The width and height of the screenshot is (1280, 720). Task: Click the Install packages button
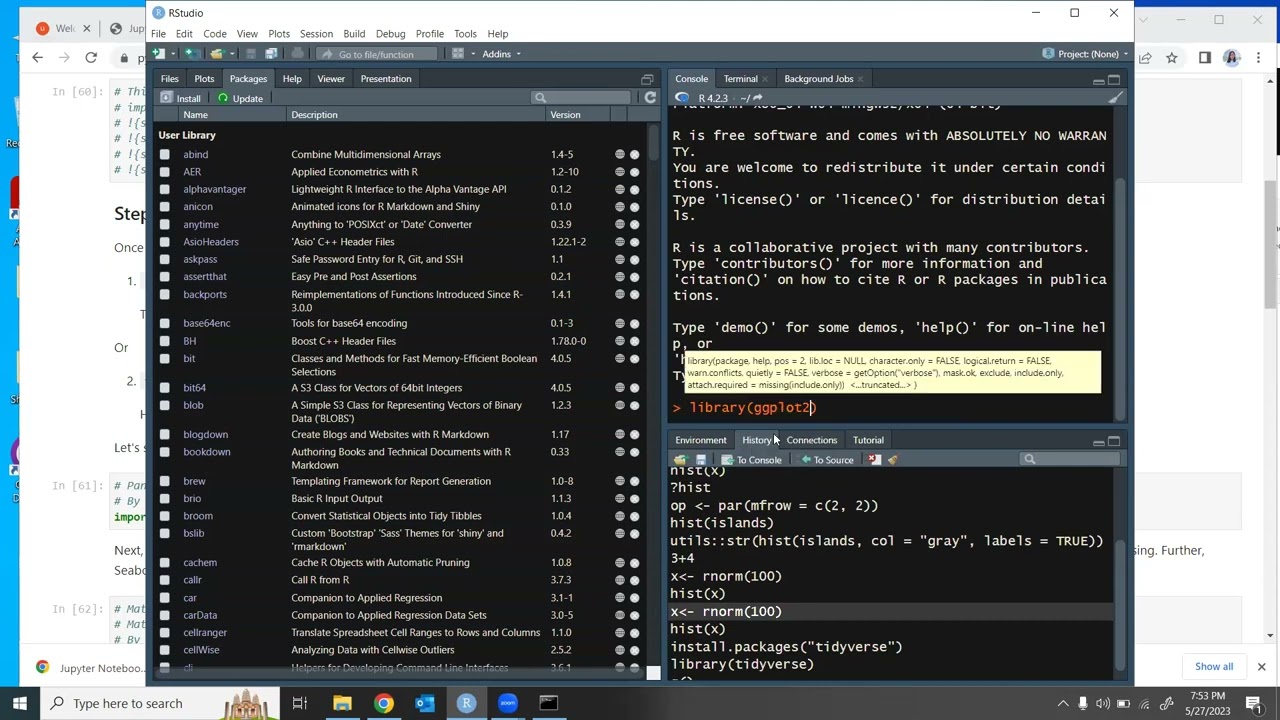[180, 98]
